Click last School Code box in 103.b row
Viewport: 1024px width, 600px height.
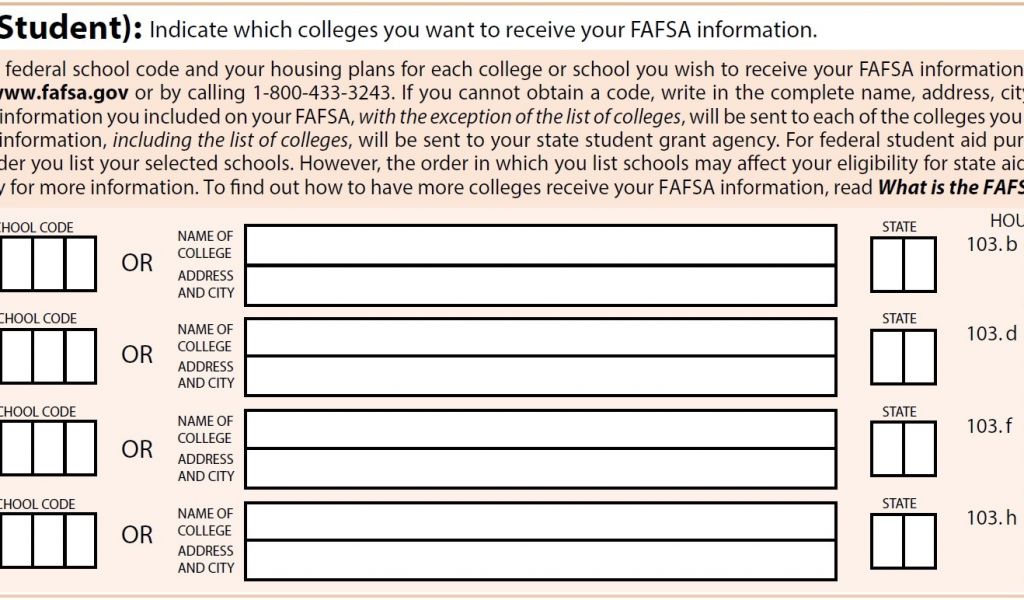tap(80, 264)
